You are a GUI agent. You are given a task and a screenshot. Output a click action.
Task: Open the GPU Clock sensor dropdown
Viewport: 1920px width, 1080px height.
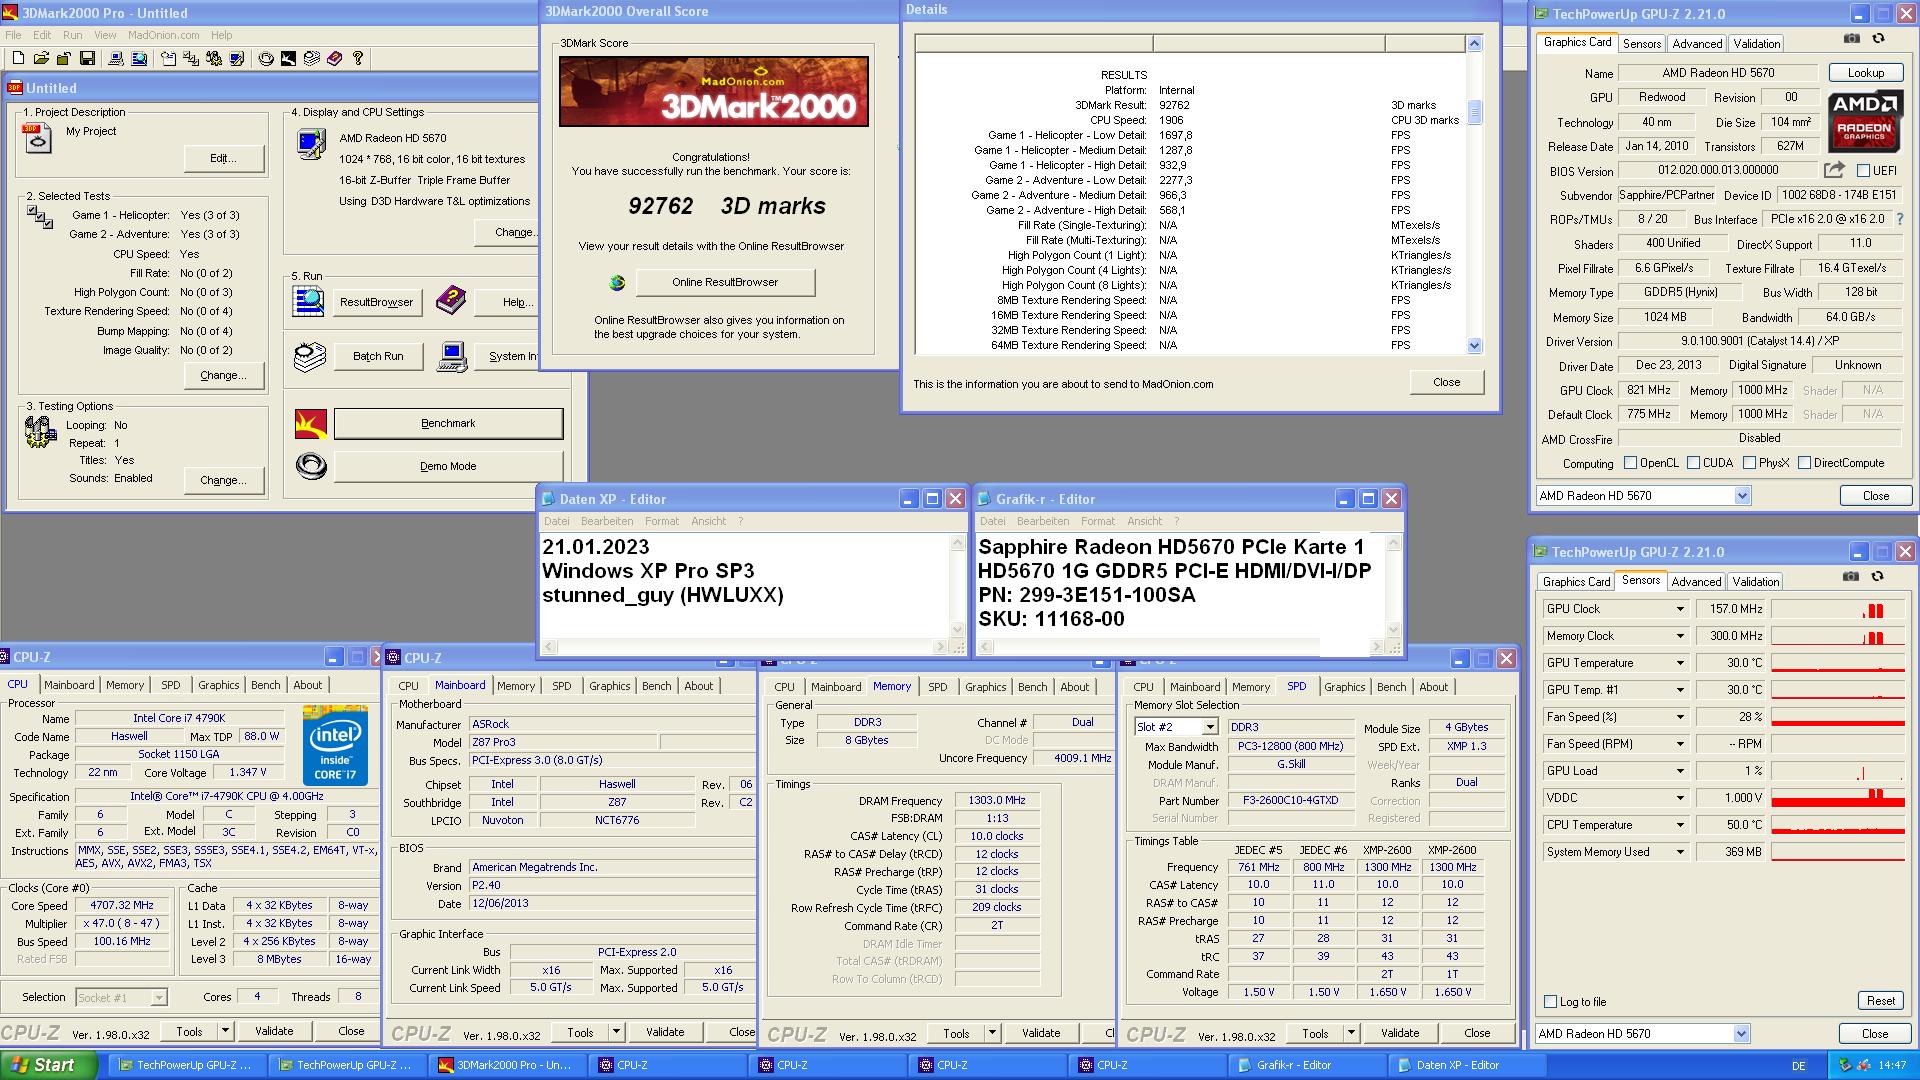tap(1680, 609)
